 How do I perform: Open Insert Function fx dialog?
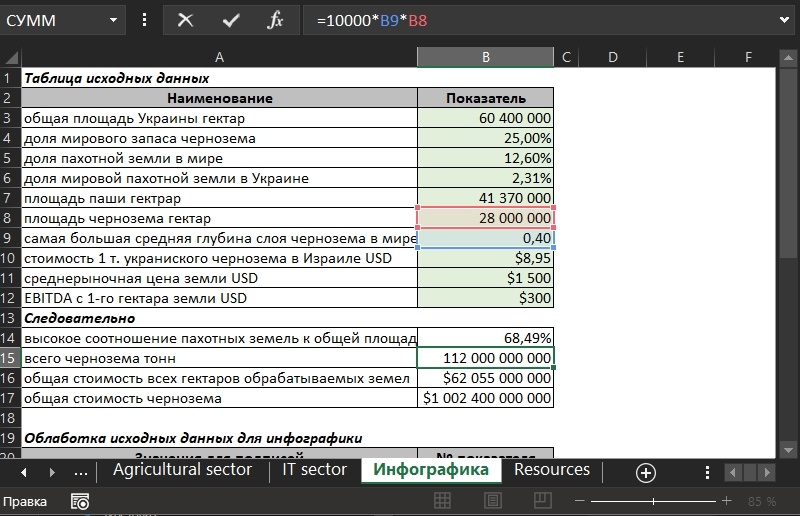coord(275,20)
